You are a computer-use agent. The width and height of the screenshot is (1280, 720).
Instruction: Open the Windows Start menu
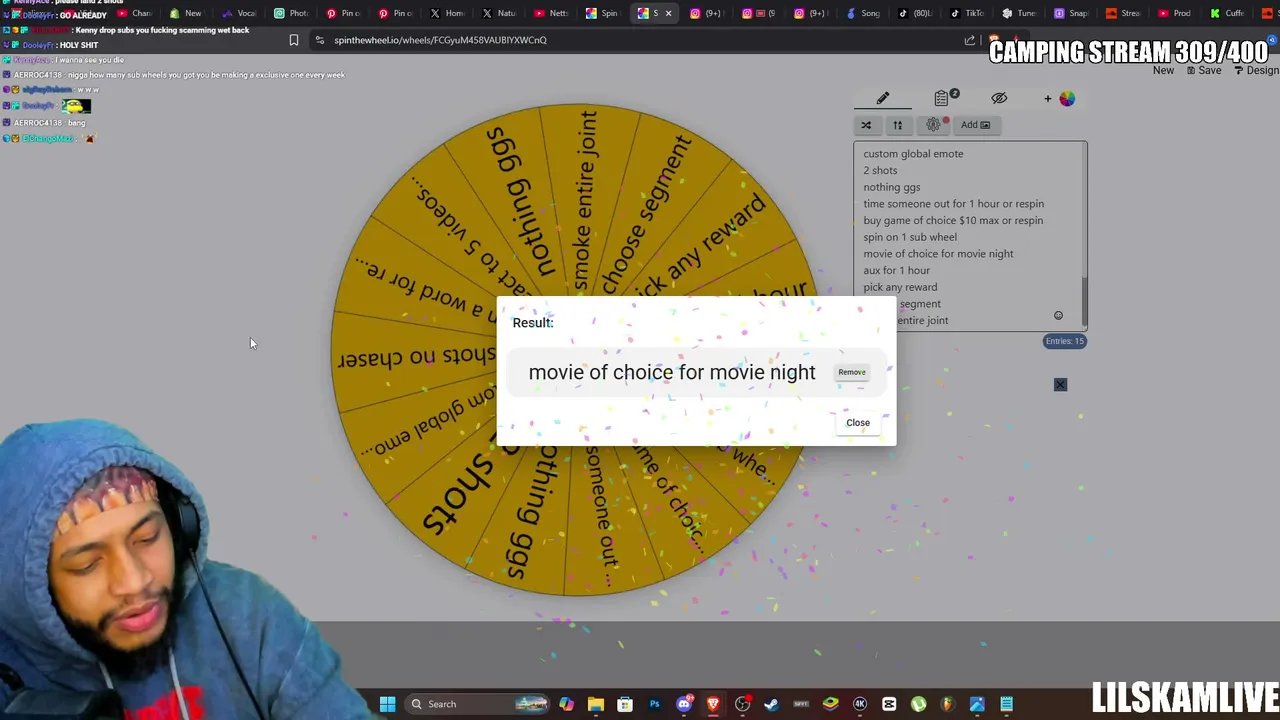point(387,704)
